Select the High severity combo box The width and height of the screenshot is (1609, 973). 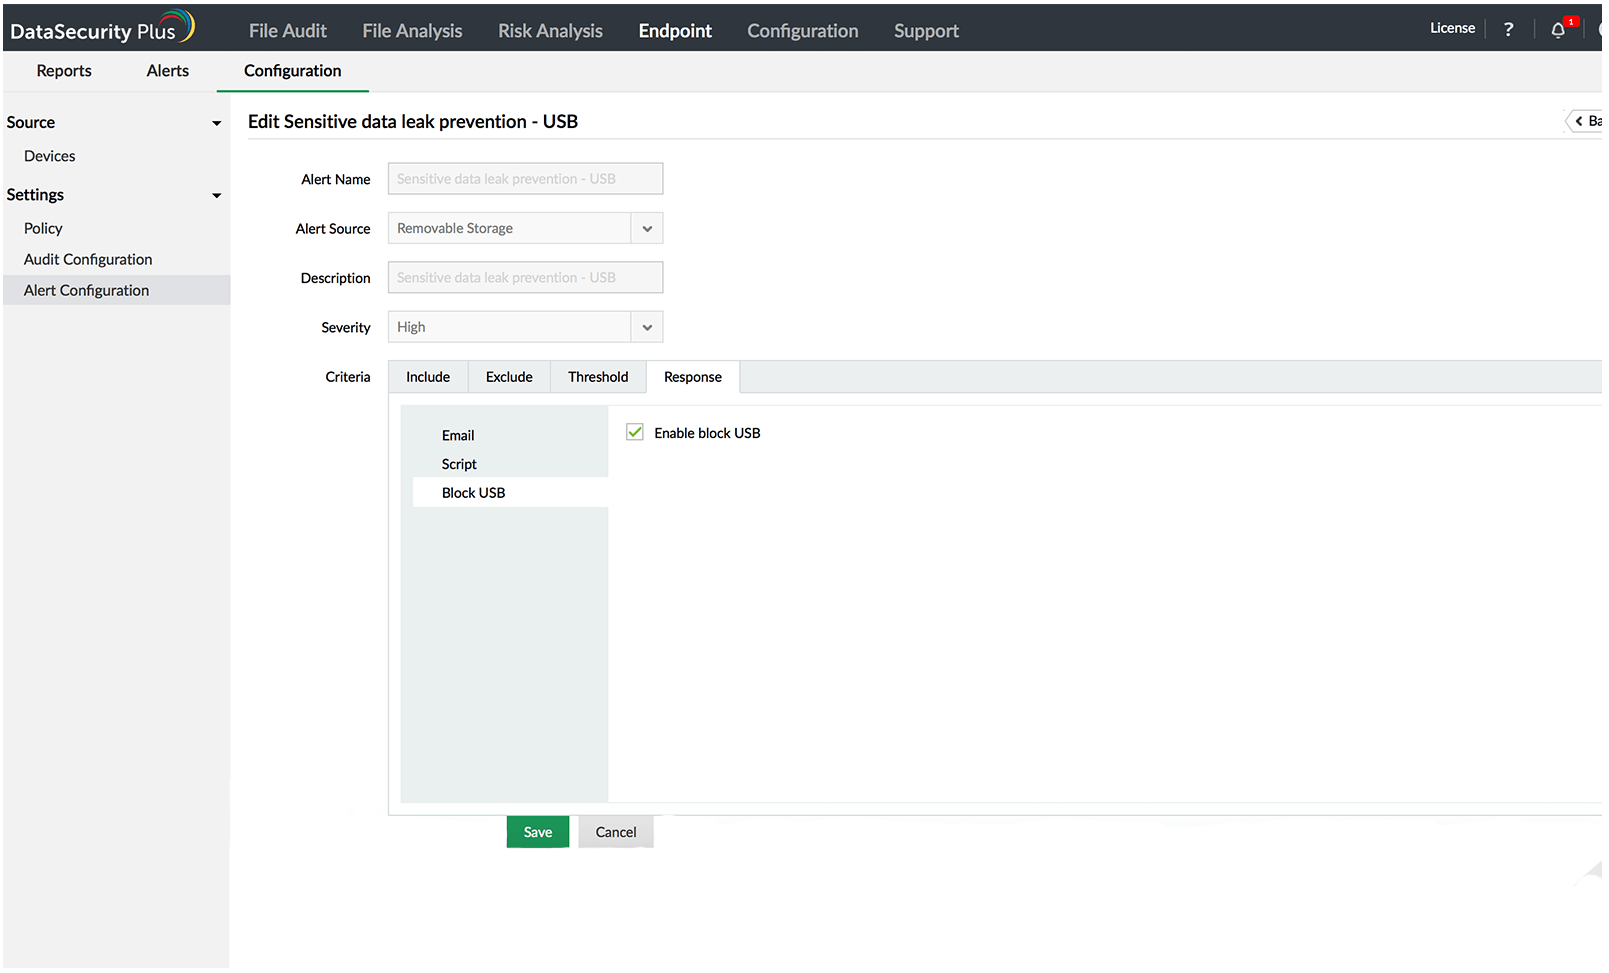[x=525, y=327]
